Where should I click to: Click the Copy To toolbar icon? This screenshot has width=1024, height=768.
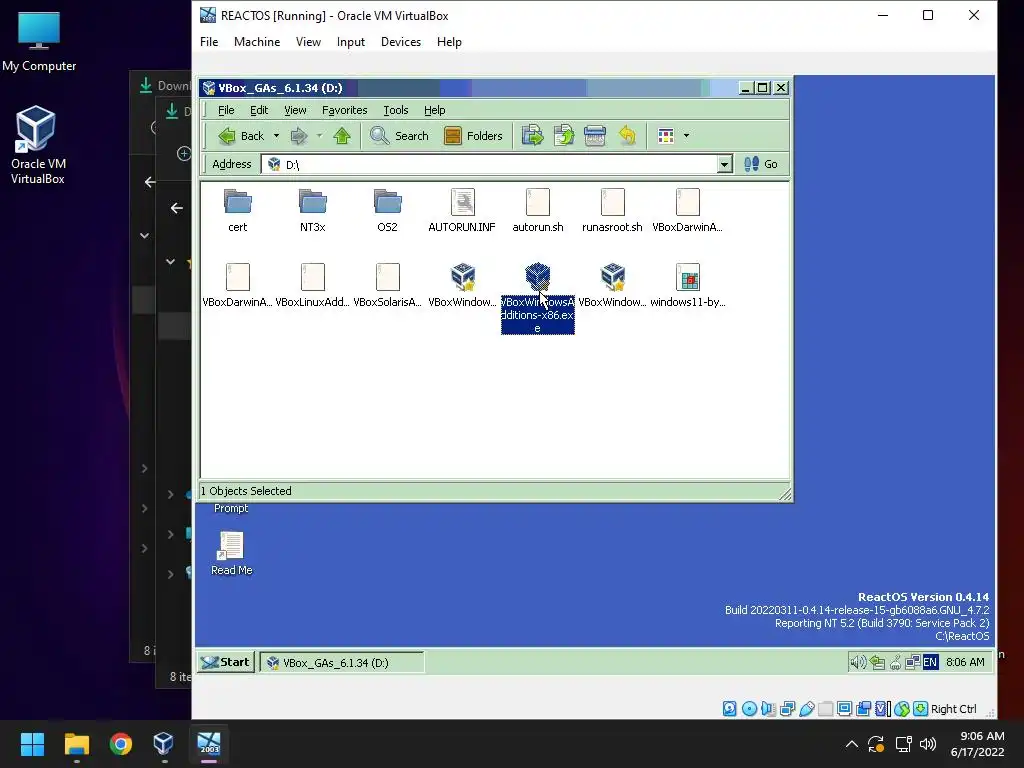564,136
